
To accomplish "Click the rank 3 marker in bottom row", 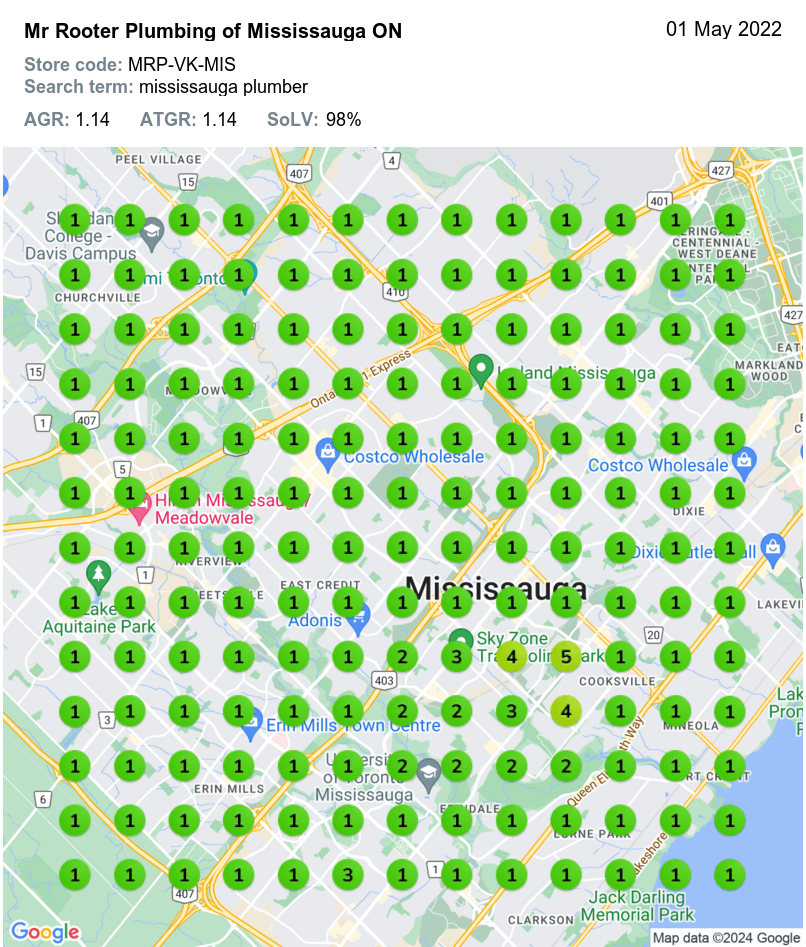I will click(x=348, y=875).
